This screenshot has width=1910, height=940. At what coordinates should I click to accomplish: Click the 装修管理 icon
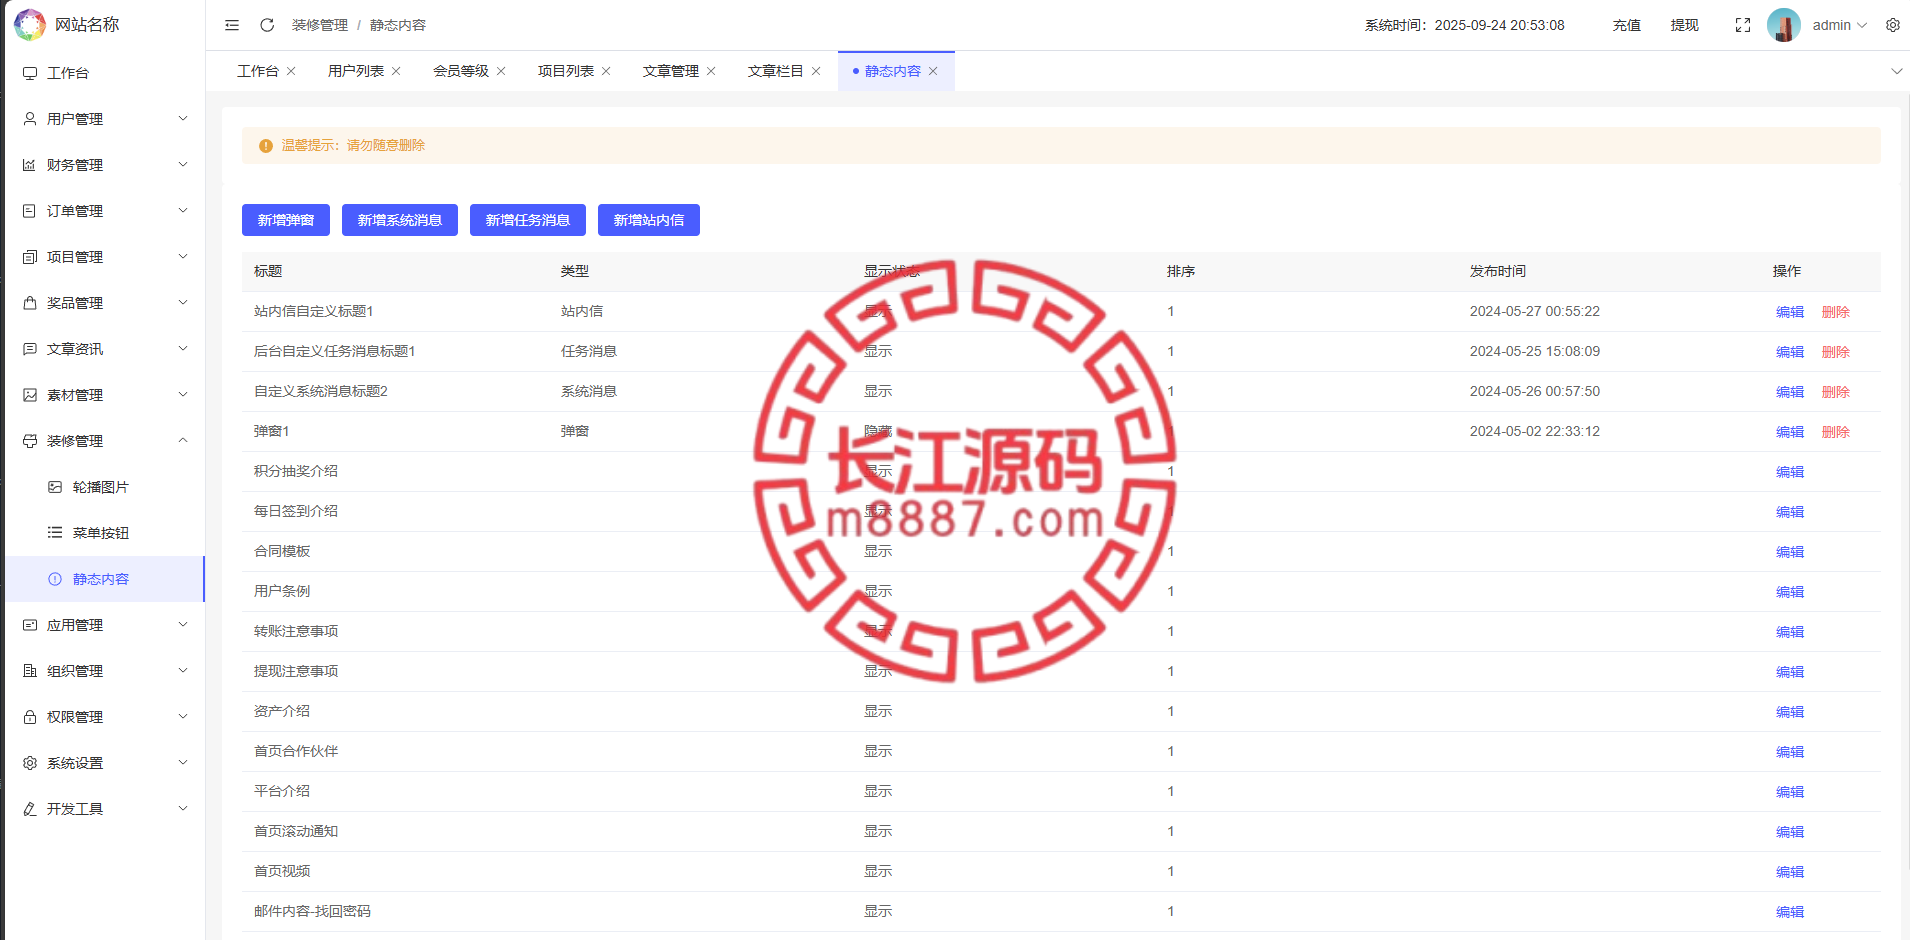tap(30, 441)
